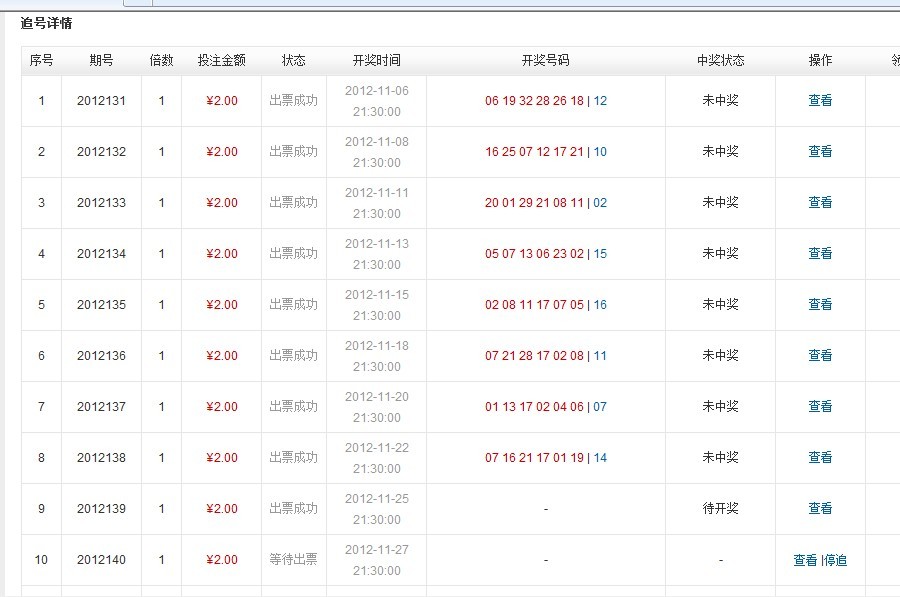Click the 投注金额 column header
The image size is (900, 597).
221,61
